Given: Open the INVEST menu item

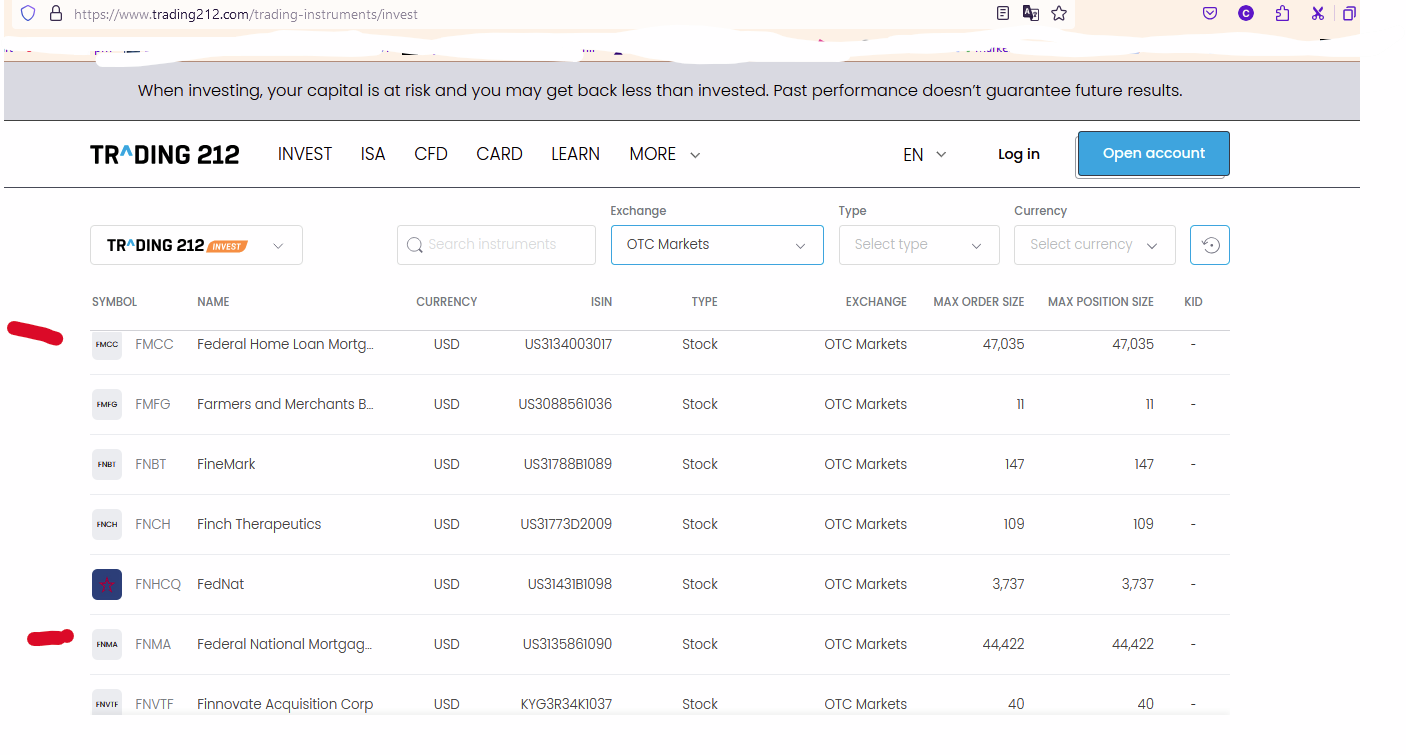Looking at the screenshot, I should click(305, 154).
